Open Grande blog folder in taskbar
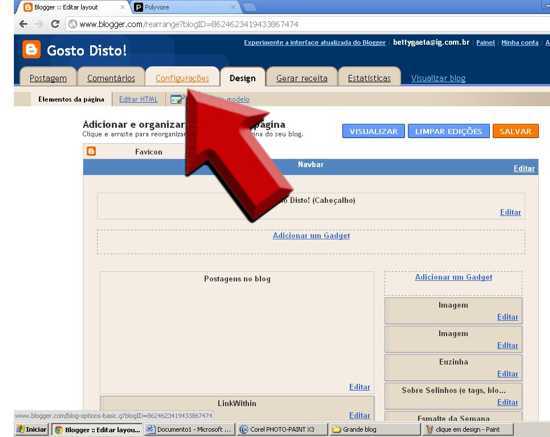550x437 pixels. [375, 429]
